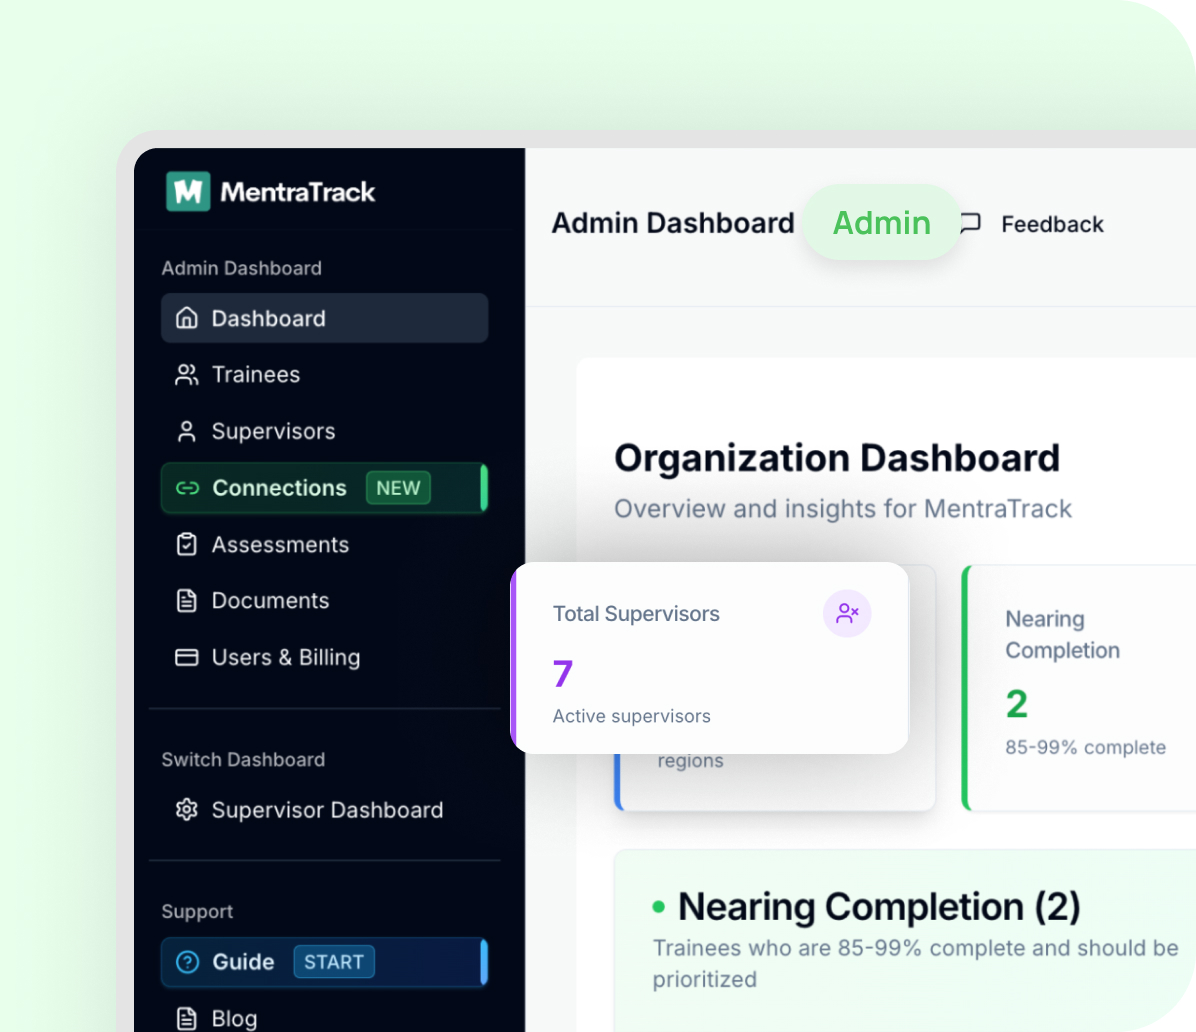Click the NEW badge on Connections
The width and height of the screenshot is (1196, 1032).
(x=398, y=488)
